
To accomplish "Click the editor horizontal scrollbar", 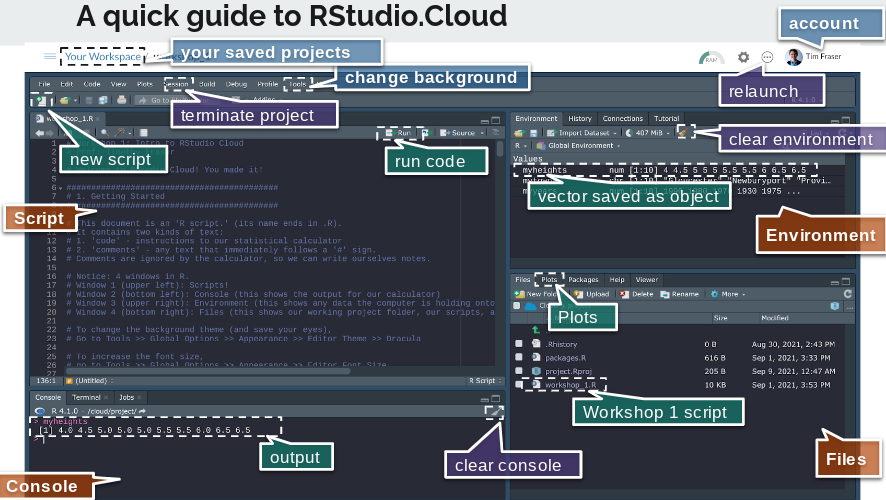I will coord(209,372).
